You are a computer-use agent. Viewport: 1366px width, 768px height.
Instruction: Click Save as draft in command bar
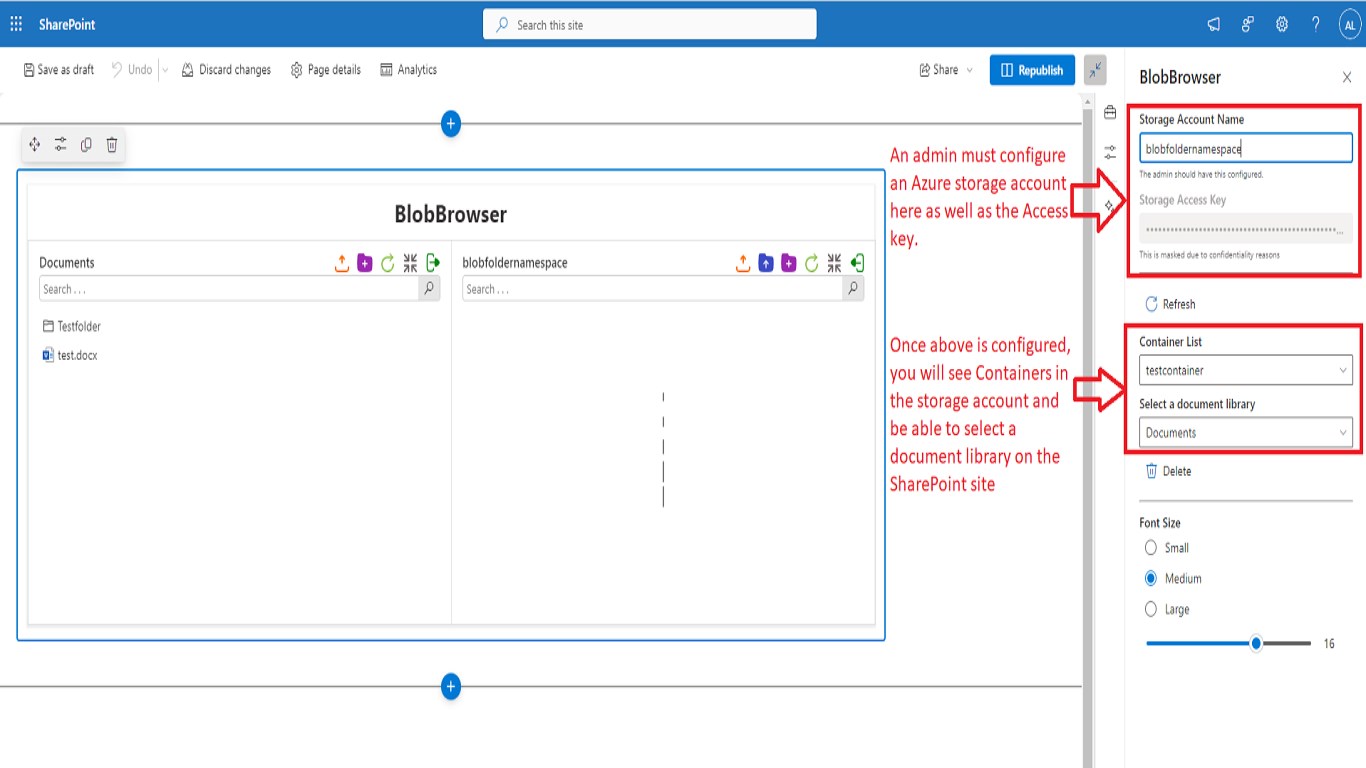click(58, 70)
